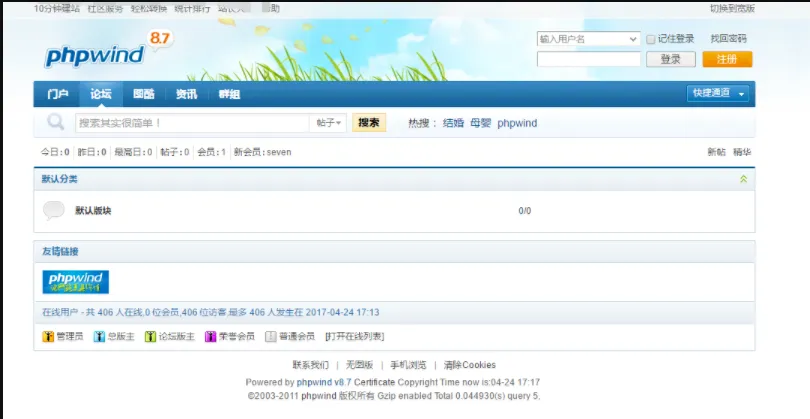Click the 在线用户 statistics text
This screenshot has width=810, height=419.
point(211,313)
